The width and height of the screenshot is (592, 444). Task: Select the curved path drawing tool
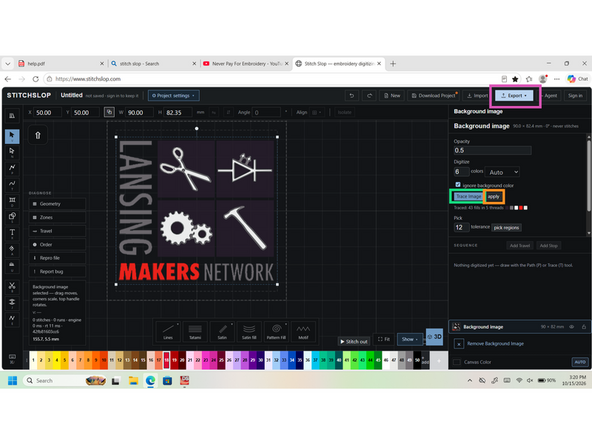12,184
